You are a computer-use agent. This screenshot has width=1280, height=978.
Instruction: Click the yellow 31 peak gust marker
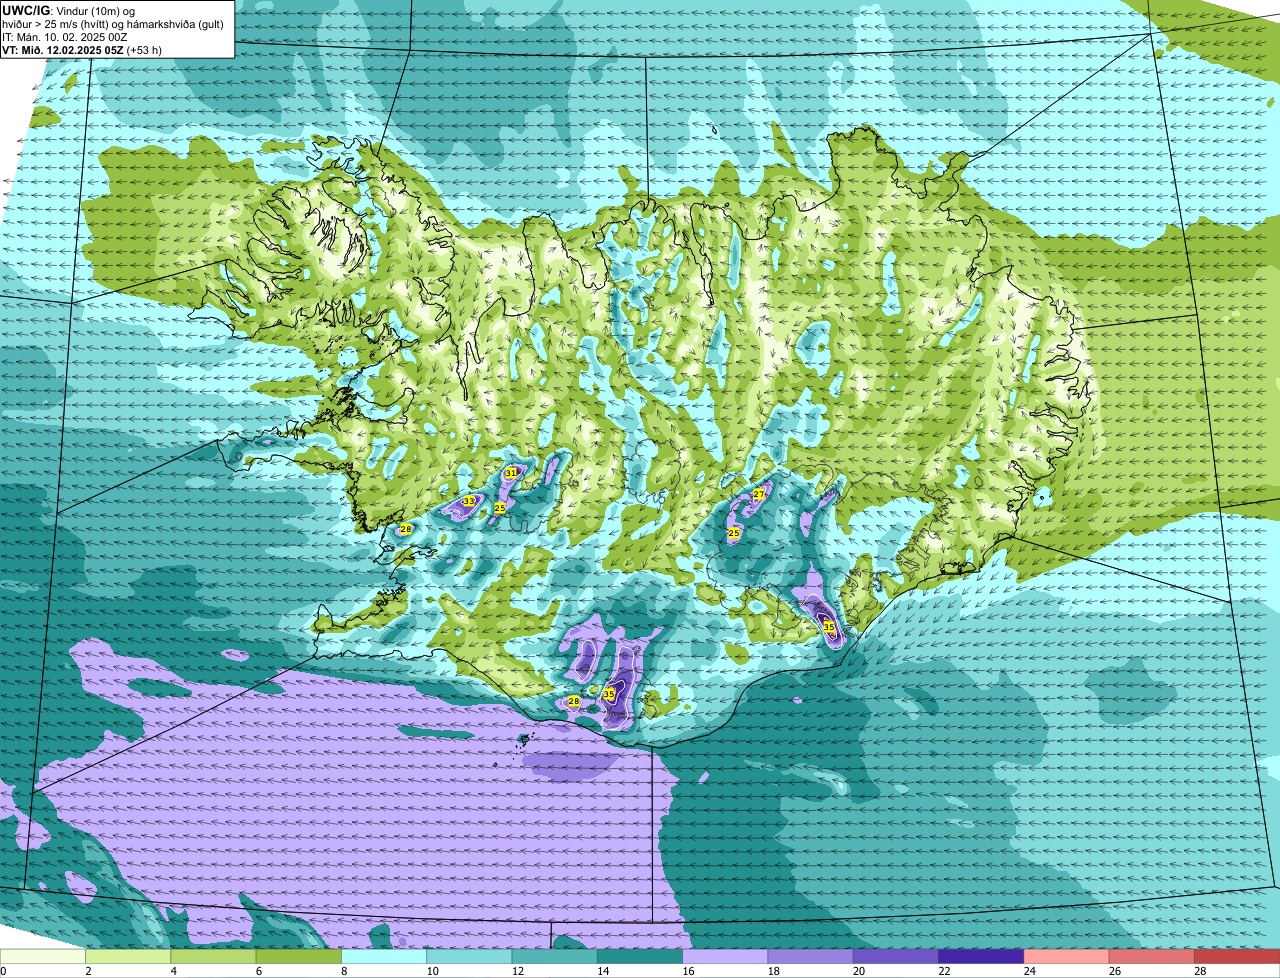coord(511,472)
